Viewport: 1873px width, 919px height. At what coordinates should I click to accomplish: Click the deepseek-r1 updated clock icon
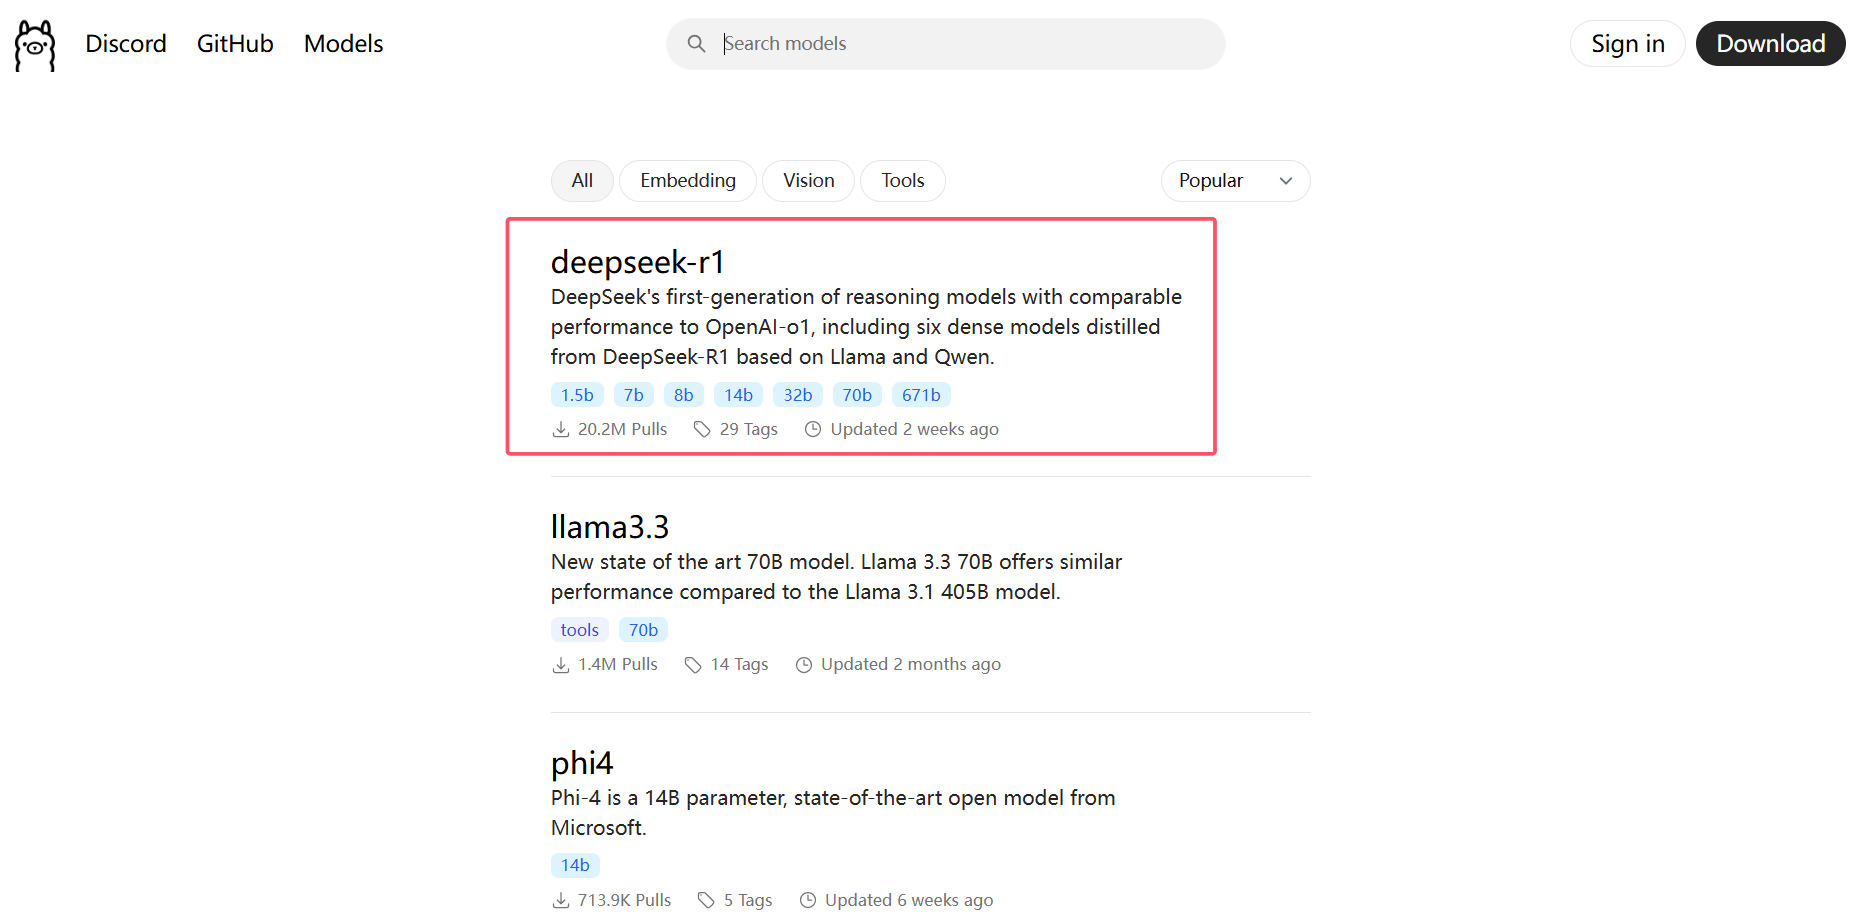(x=813, y=429)
